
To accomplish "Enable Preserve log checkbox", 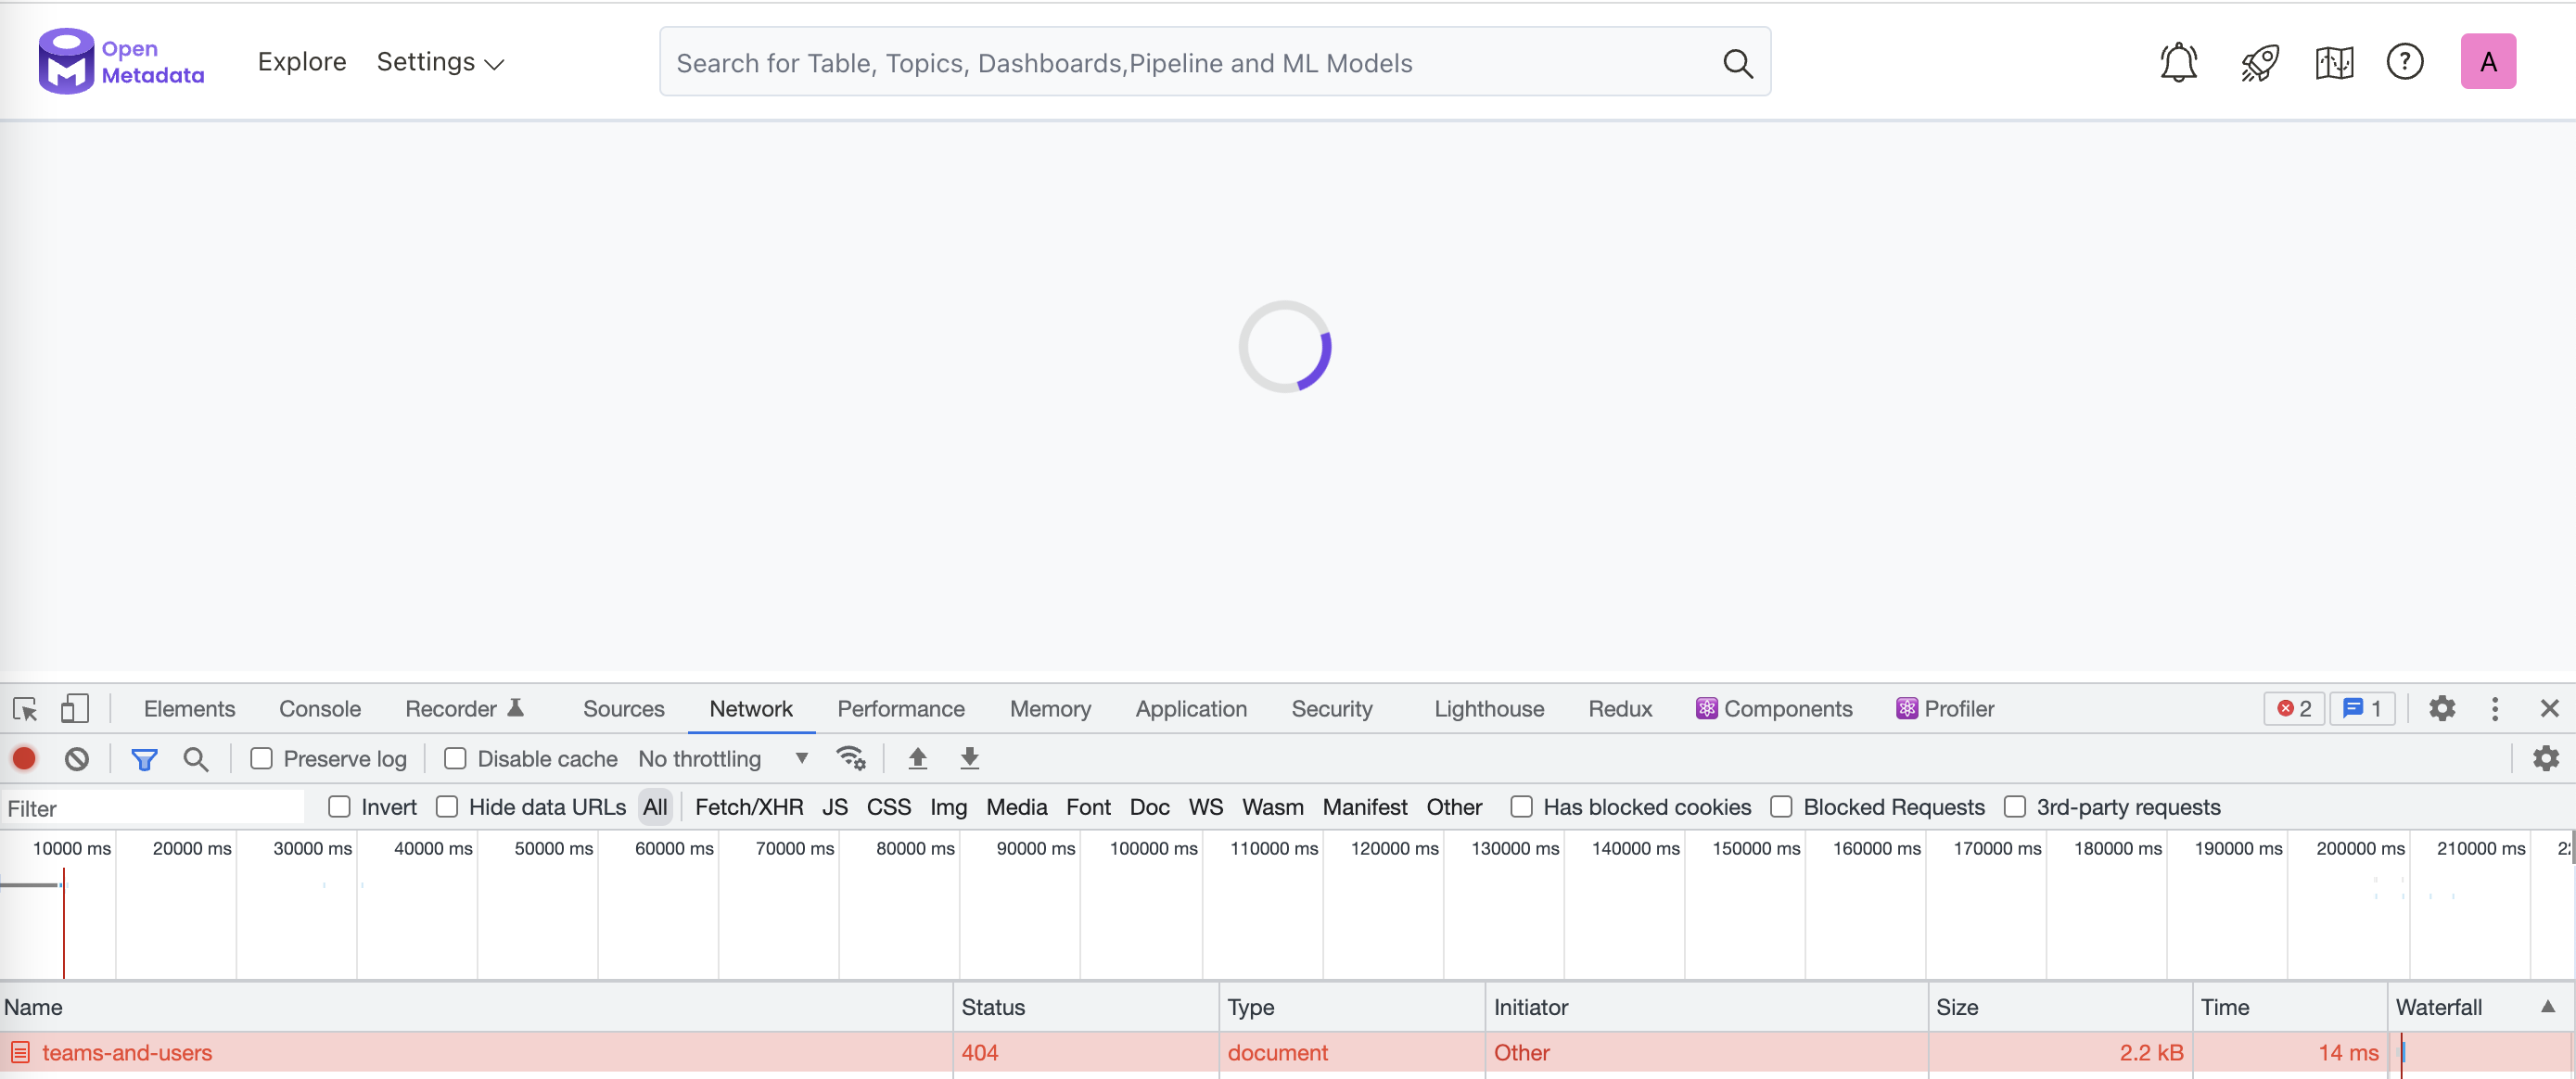I will tap(261, 759).
